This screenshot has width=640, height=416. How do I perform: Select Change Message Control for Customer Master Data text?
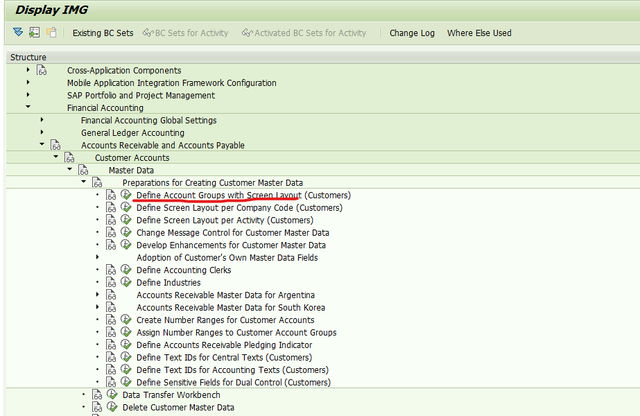(233, 233)
